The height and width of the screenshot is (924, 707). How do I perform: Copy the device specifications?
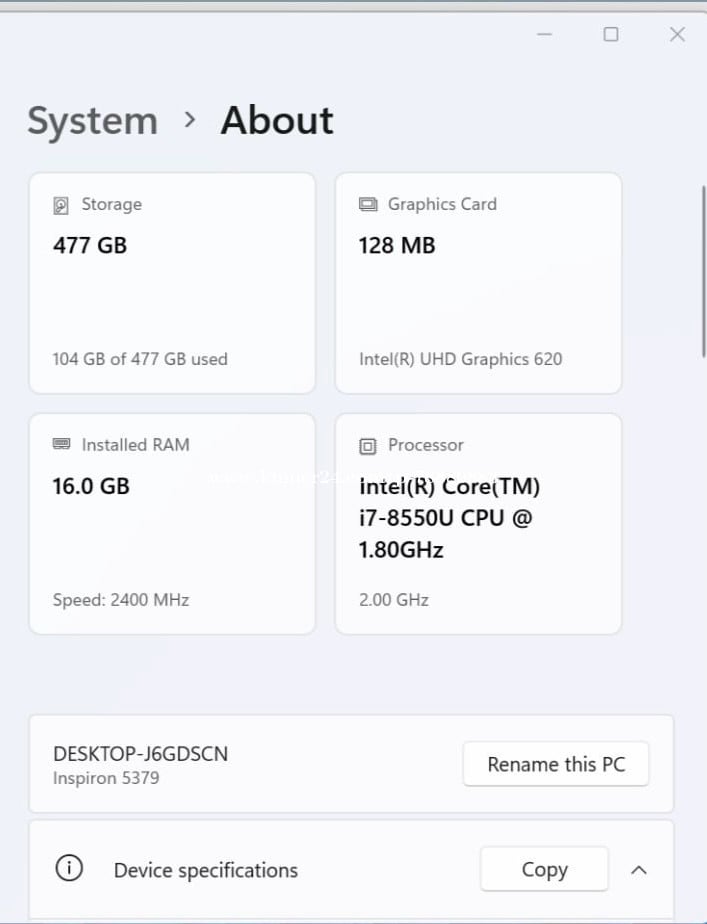pyautogui.click(x=544, y=869)
